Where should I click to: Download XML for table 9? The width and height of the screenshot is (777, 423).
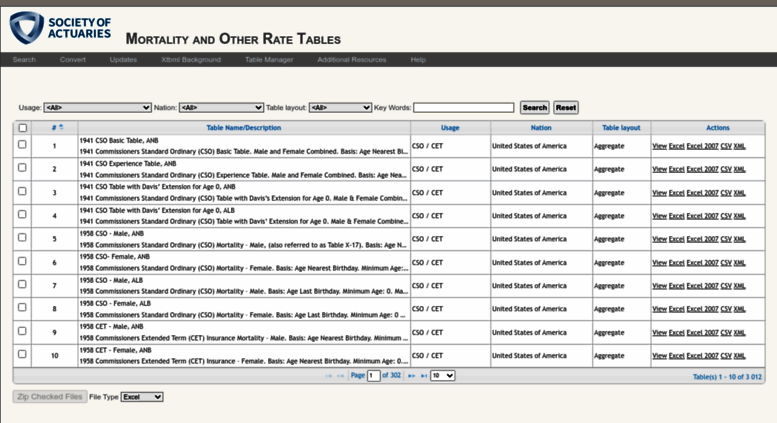739,332
